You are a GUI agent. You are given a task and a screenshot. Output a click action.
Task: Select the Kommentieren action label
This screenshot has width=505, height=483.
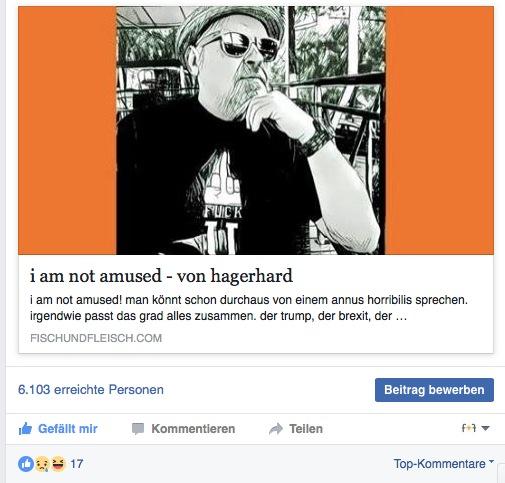point(193,429)
